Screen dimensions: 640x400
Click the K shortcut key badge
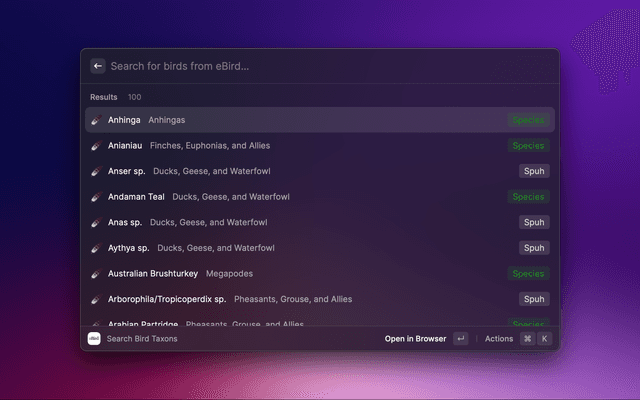click(545, 339)
